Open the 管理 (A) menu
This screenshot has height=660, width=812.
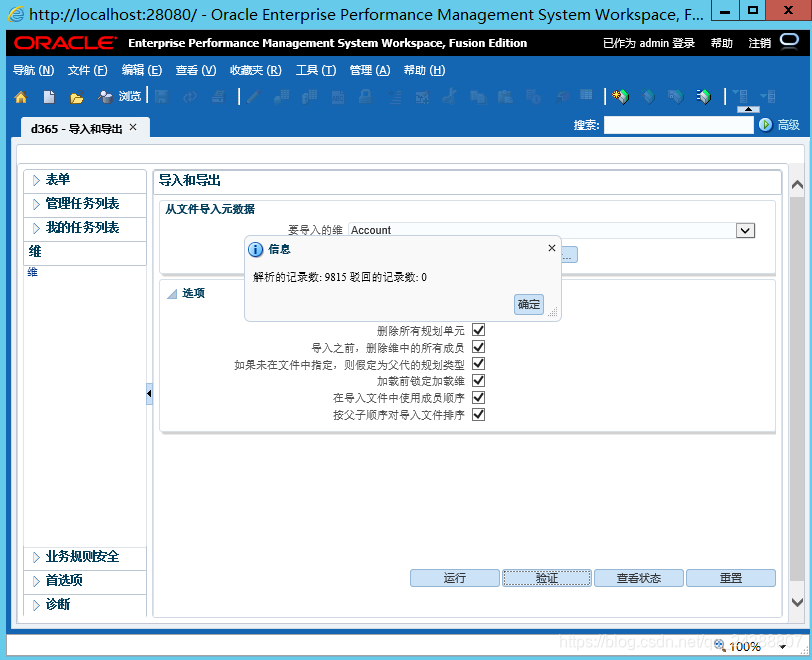370,70
